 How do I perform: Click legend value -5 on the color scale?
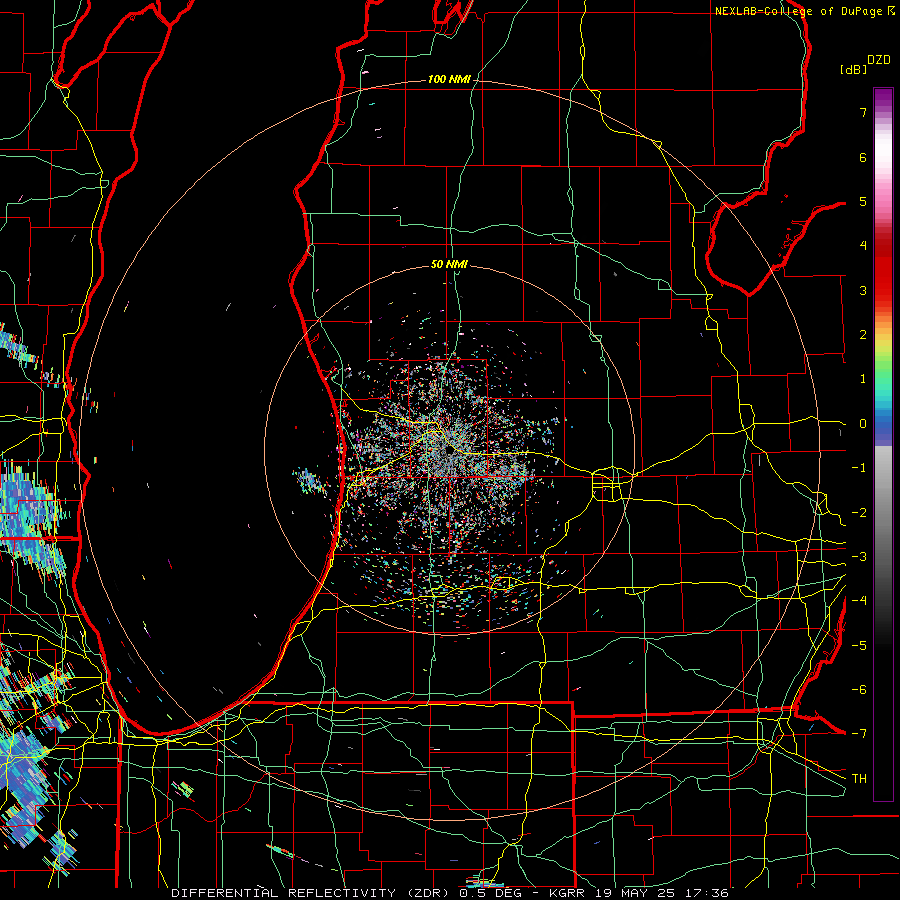(859, 646)
